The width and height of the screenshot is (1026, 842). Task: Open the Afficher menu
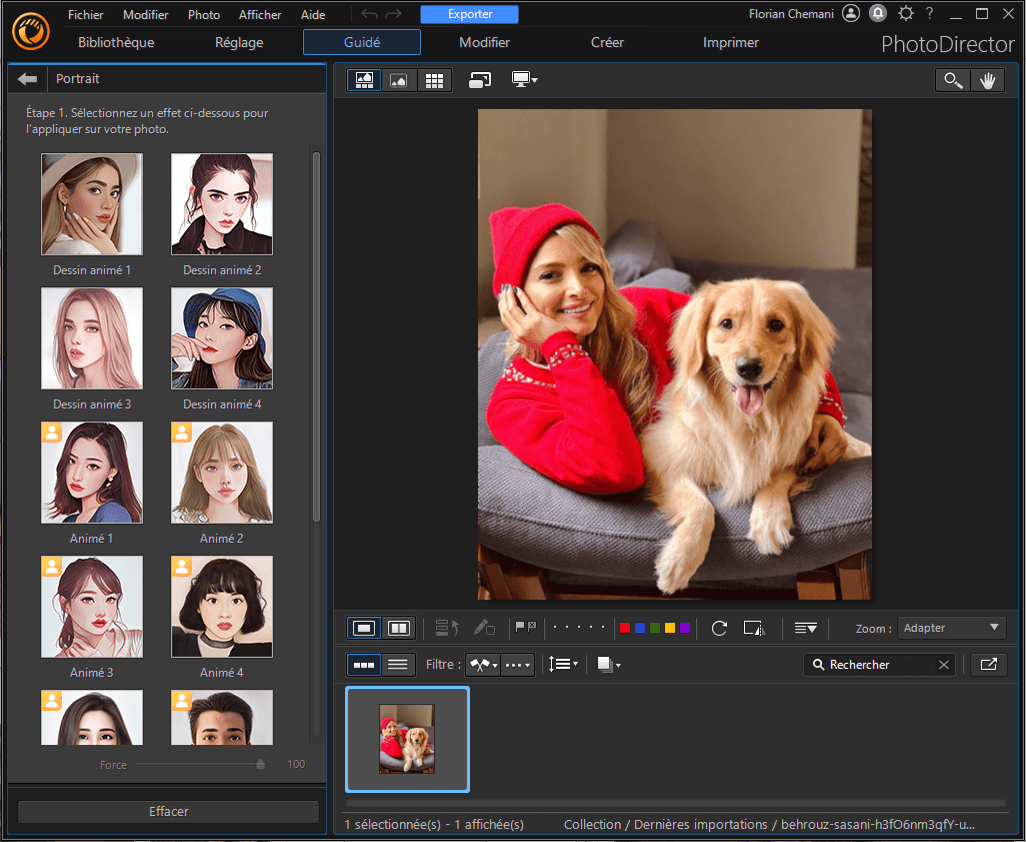click(260, 15)
